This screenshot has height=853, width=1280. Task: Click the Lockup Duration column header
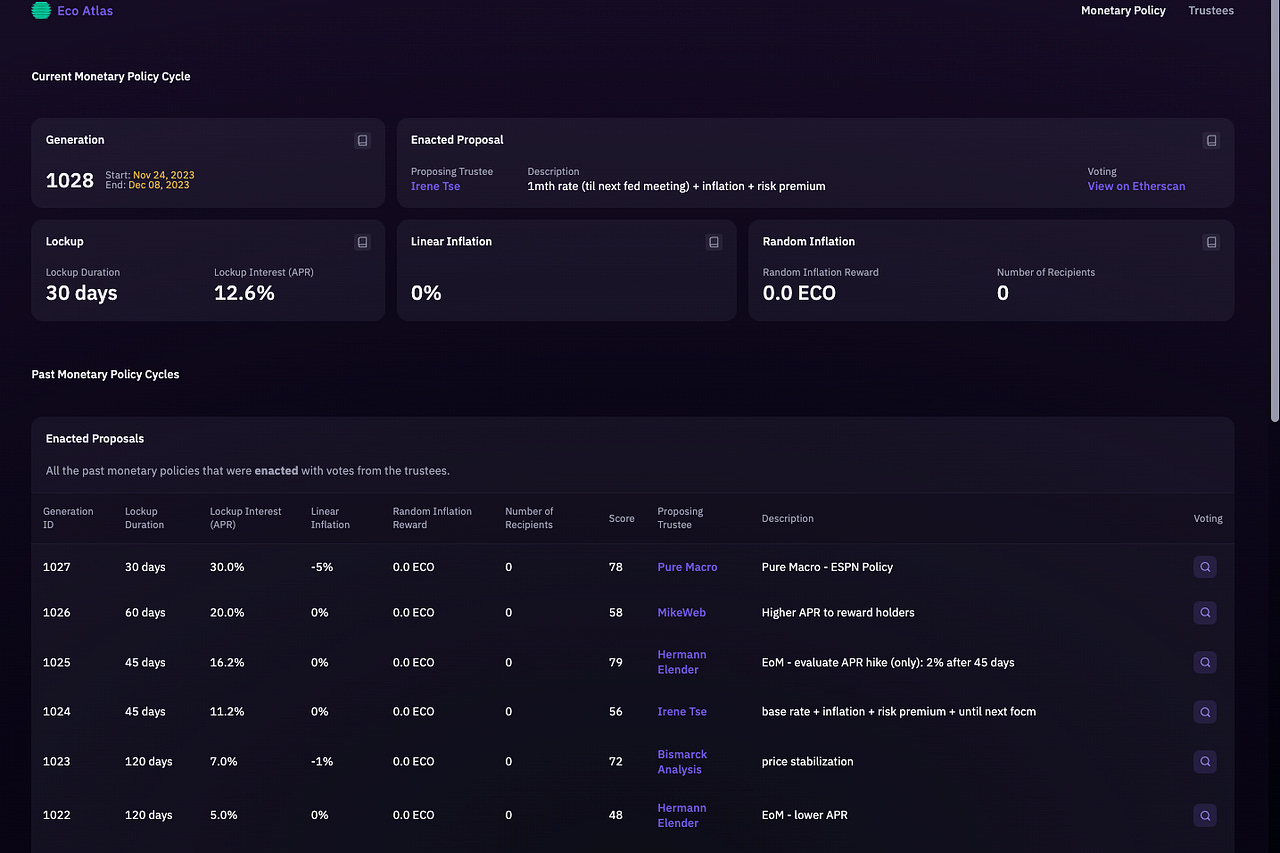click(145, 518)
